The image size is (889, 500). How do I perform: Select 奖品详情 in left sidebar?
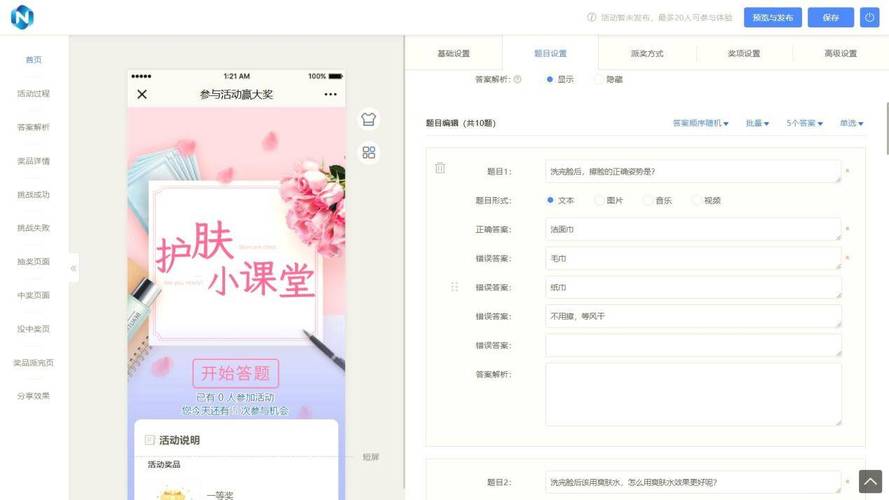(33, 161)
